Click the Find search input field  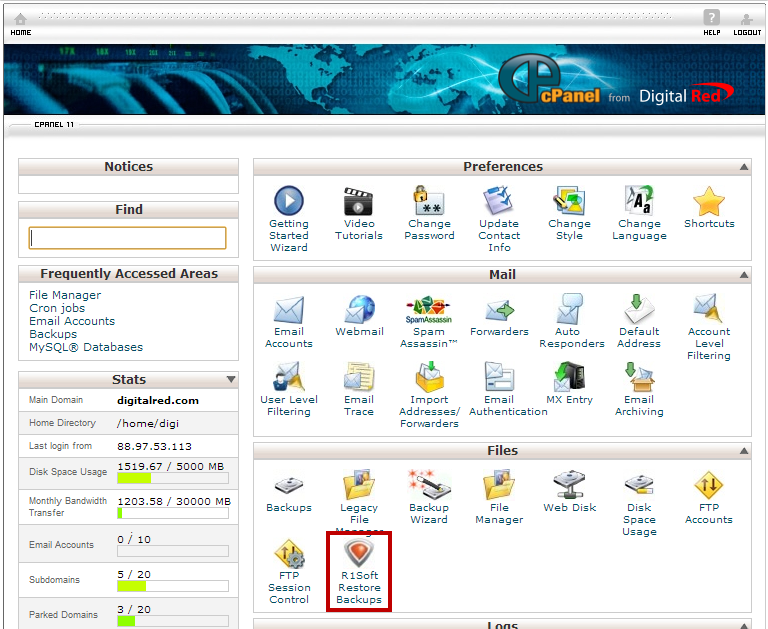[x=127, y=238]
